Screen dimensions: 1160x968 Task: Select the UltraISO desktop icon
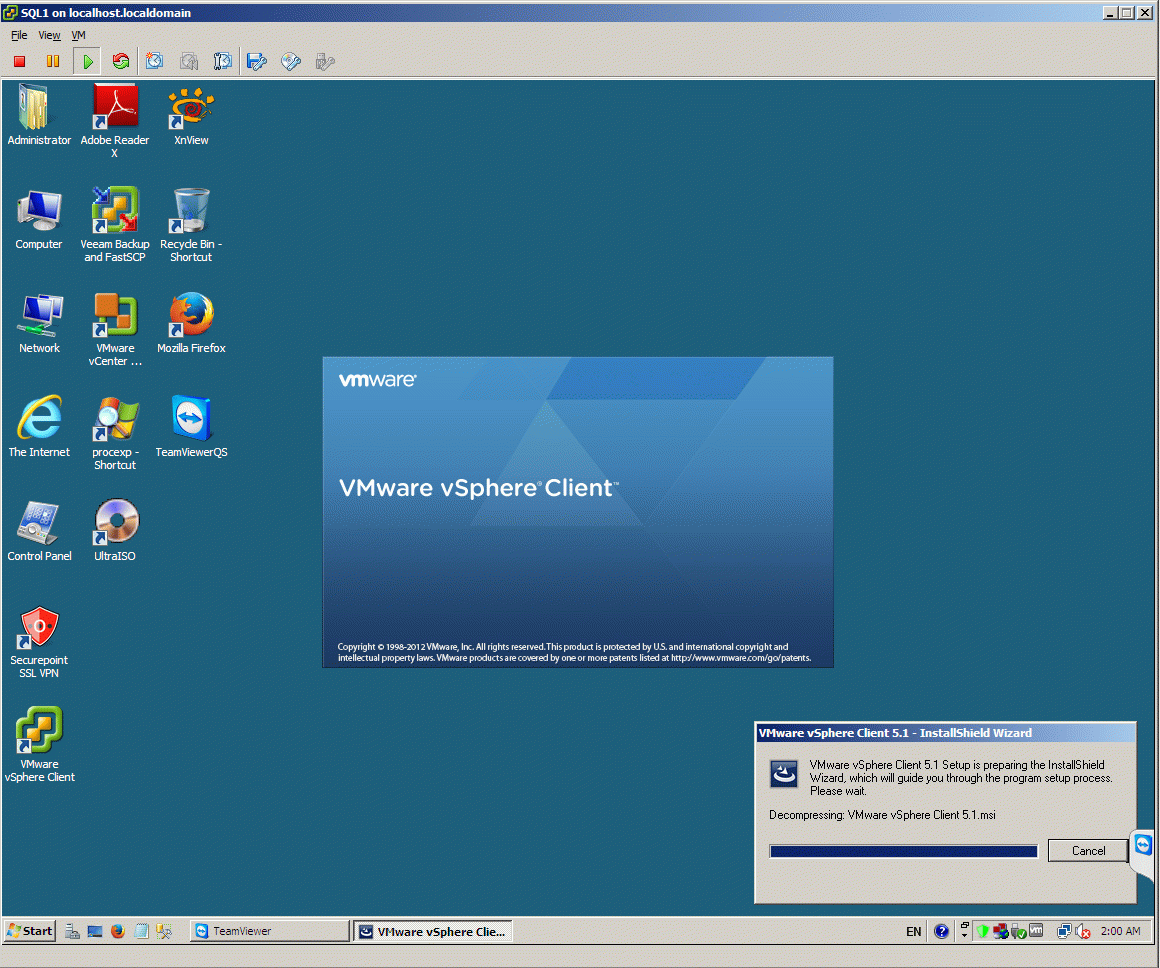[x=115, y=531]
